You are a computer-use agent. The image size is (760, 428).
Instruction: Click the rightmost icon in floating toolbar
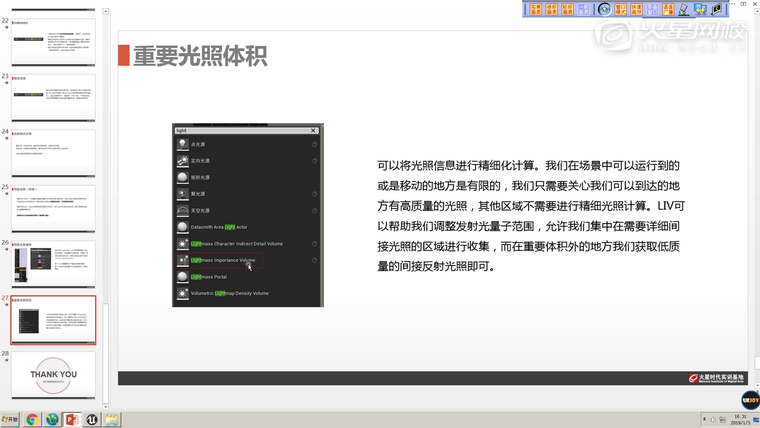[716, 9]
